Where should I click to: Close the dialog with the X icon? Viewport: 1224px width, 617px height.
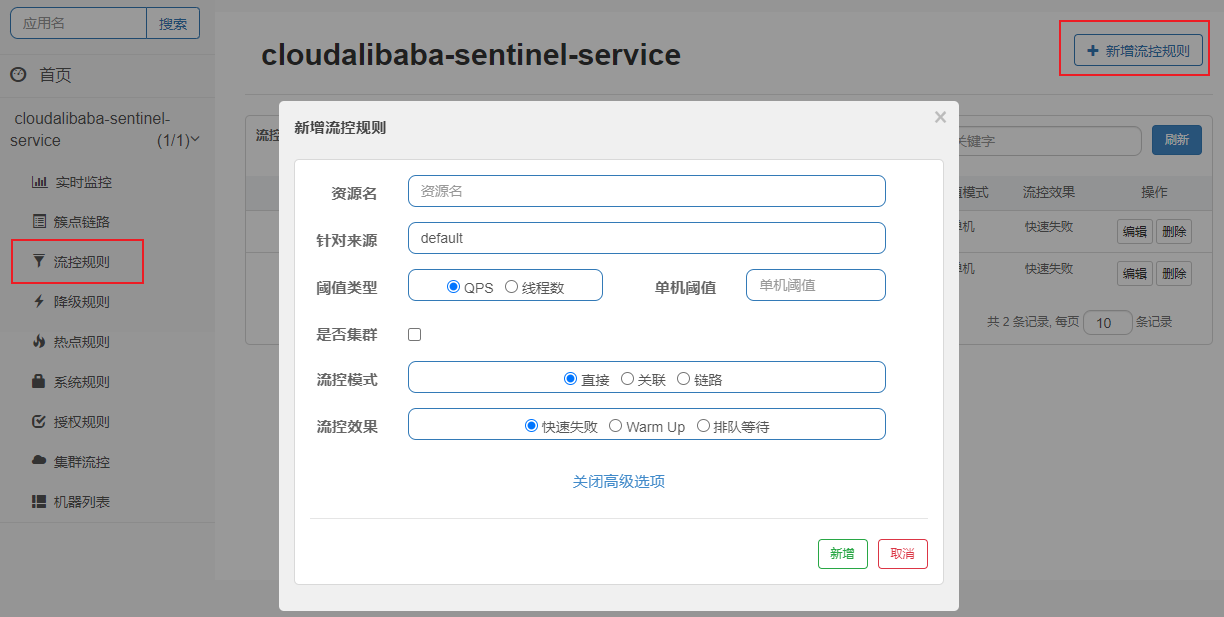(x=940, y=117)
